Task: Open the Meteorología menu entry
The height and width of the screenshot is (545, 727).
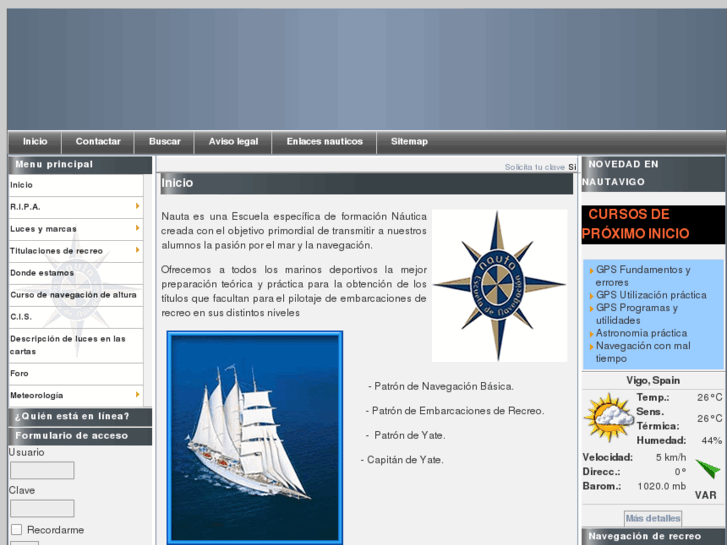Action: tap(76, 395)
